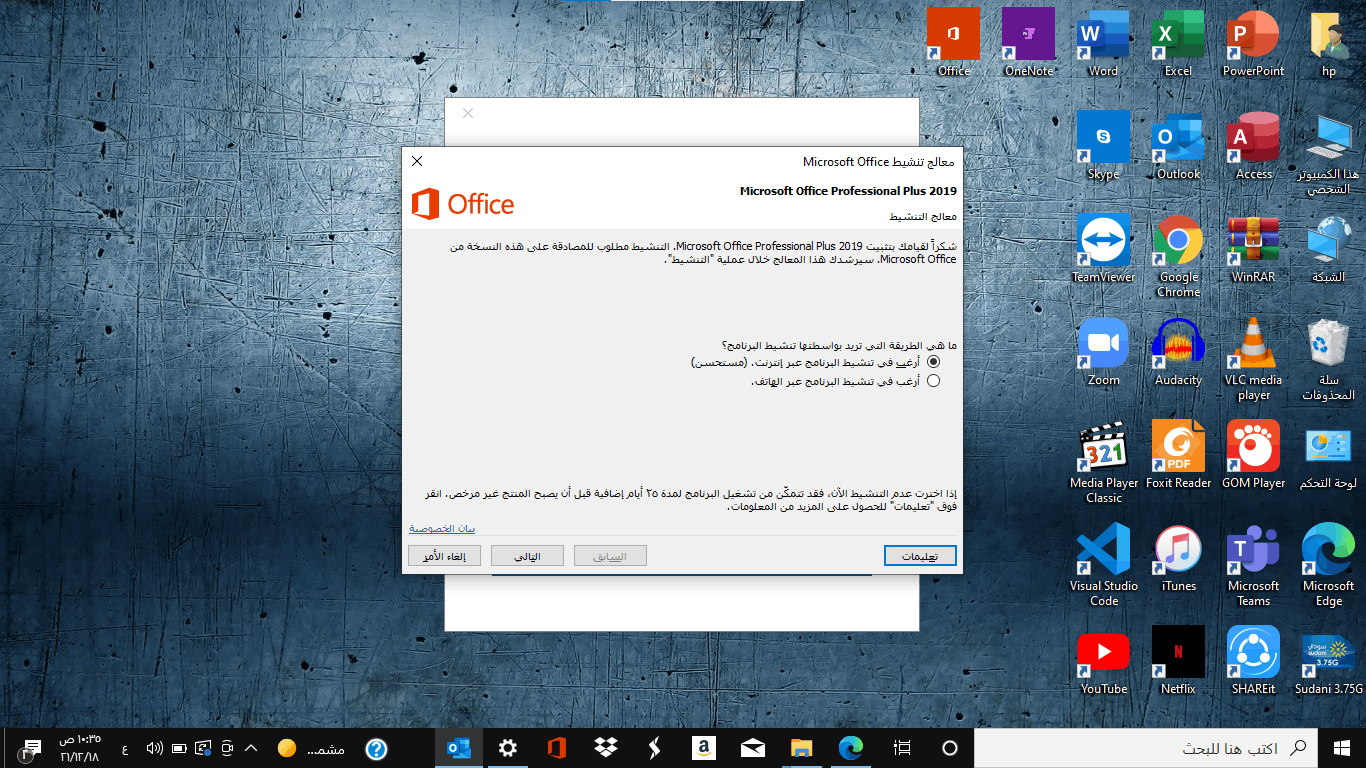Screen dimensions: 1366x768
Task: Click the Cancel (إلغاء الأمر) button
Action: (x=444, y=556)
